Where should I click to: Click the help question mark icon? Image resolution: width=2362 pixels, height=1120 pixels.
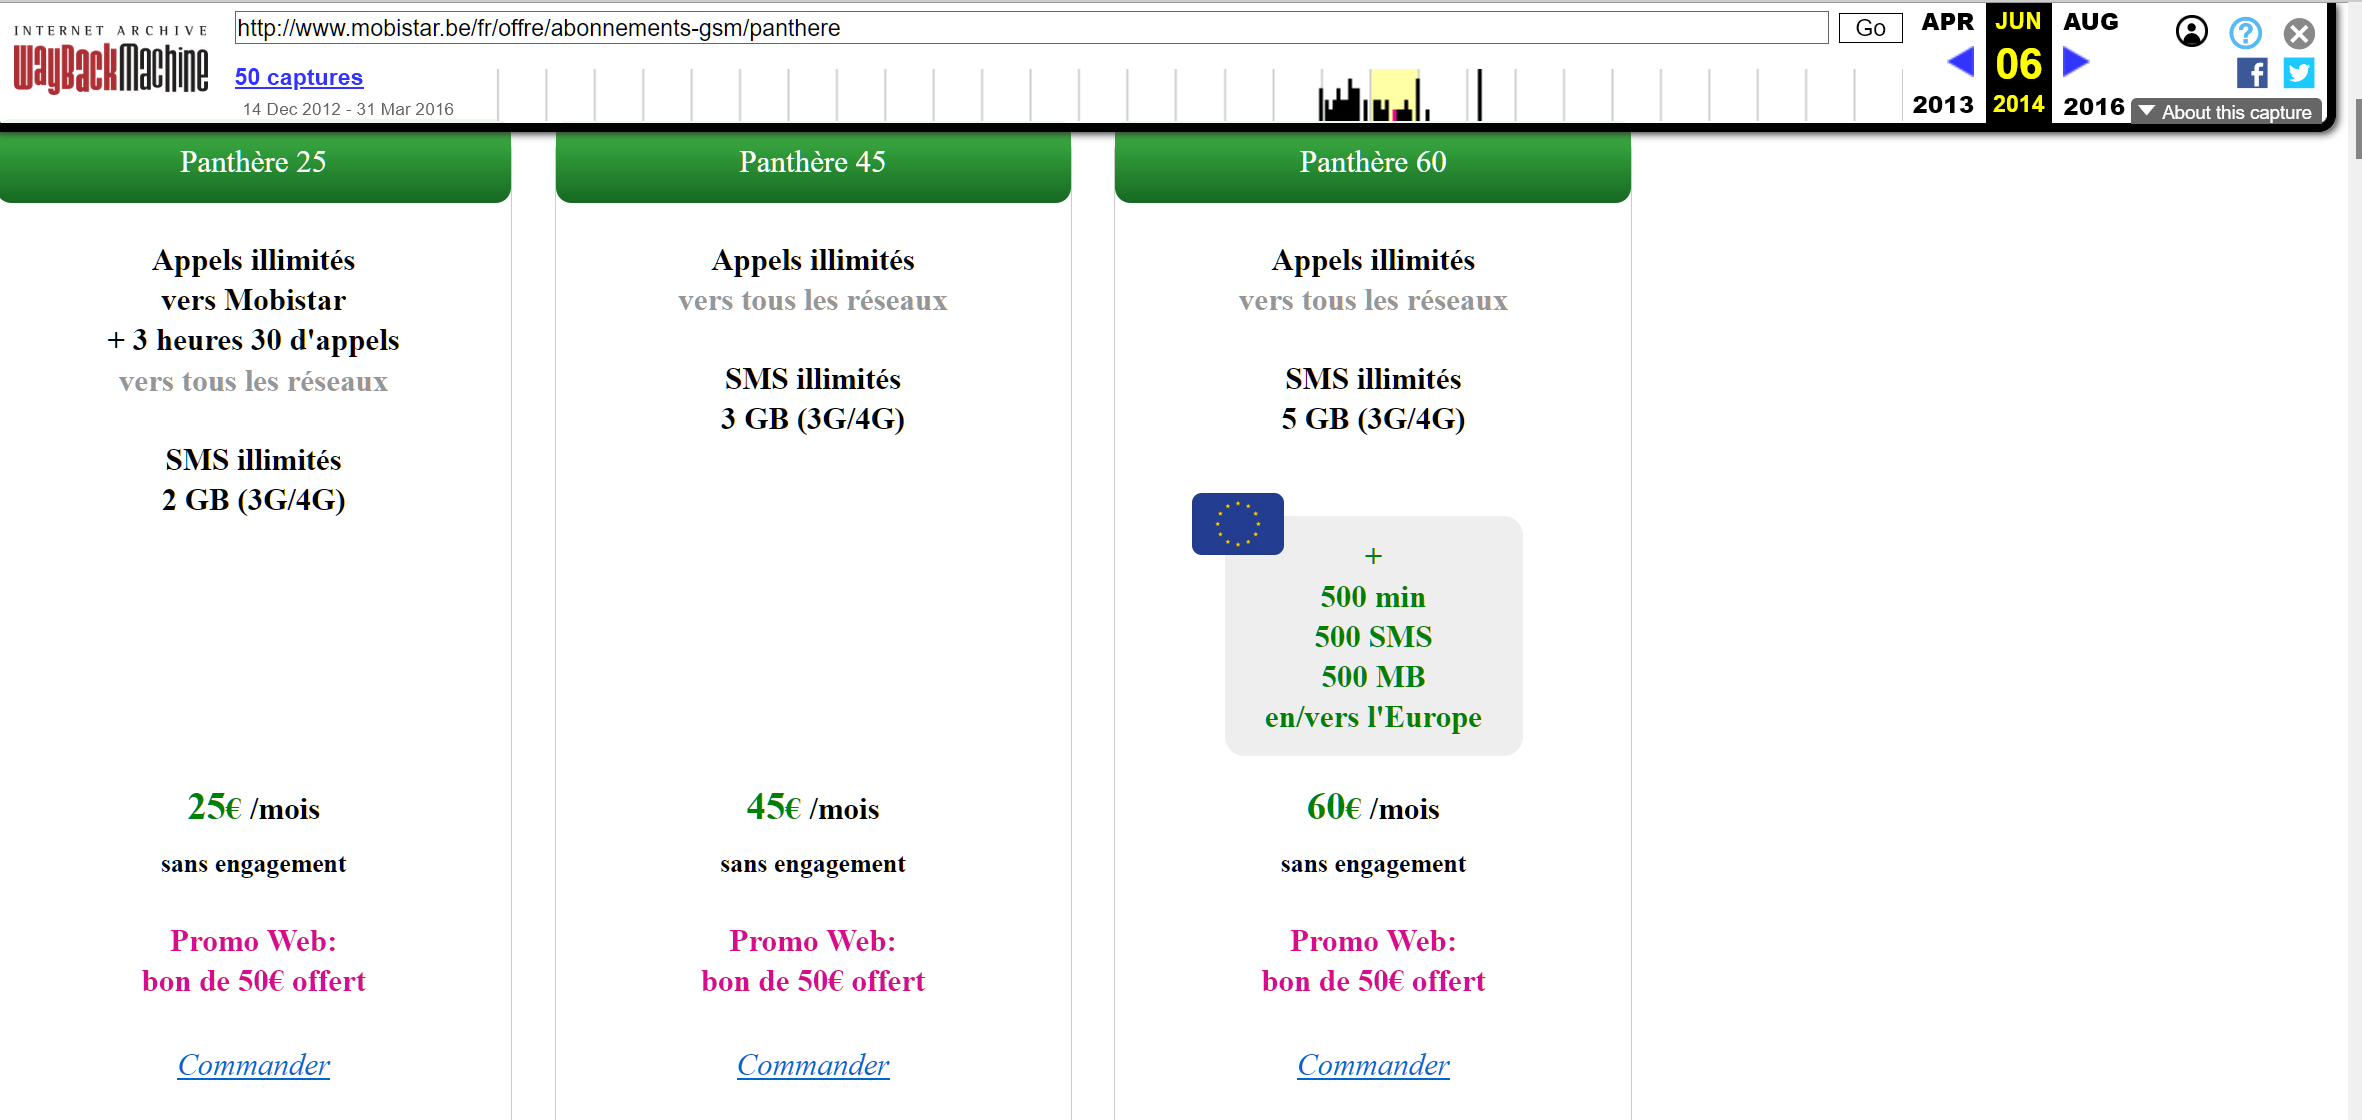[x=2245, y=33]
